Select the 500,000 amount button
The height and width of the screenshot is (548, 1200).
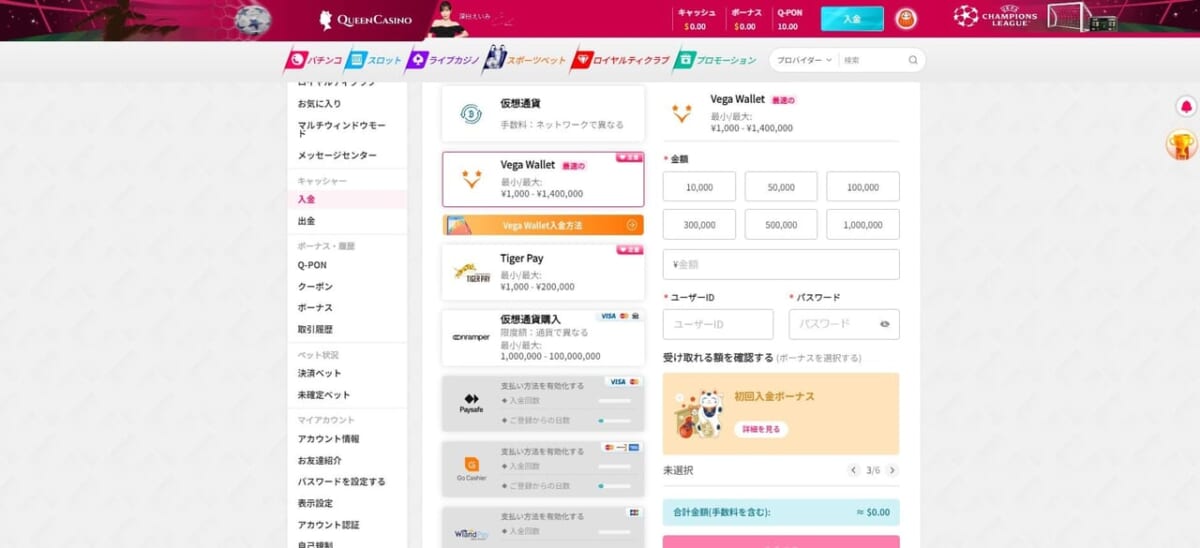[x=781, y=225]
